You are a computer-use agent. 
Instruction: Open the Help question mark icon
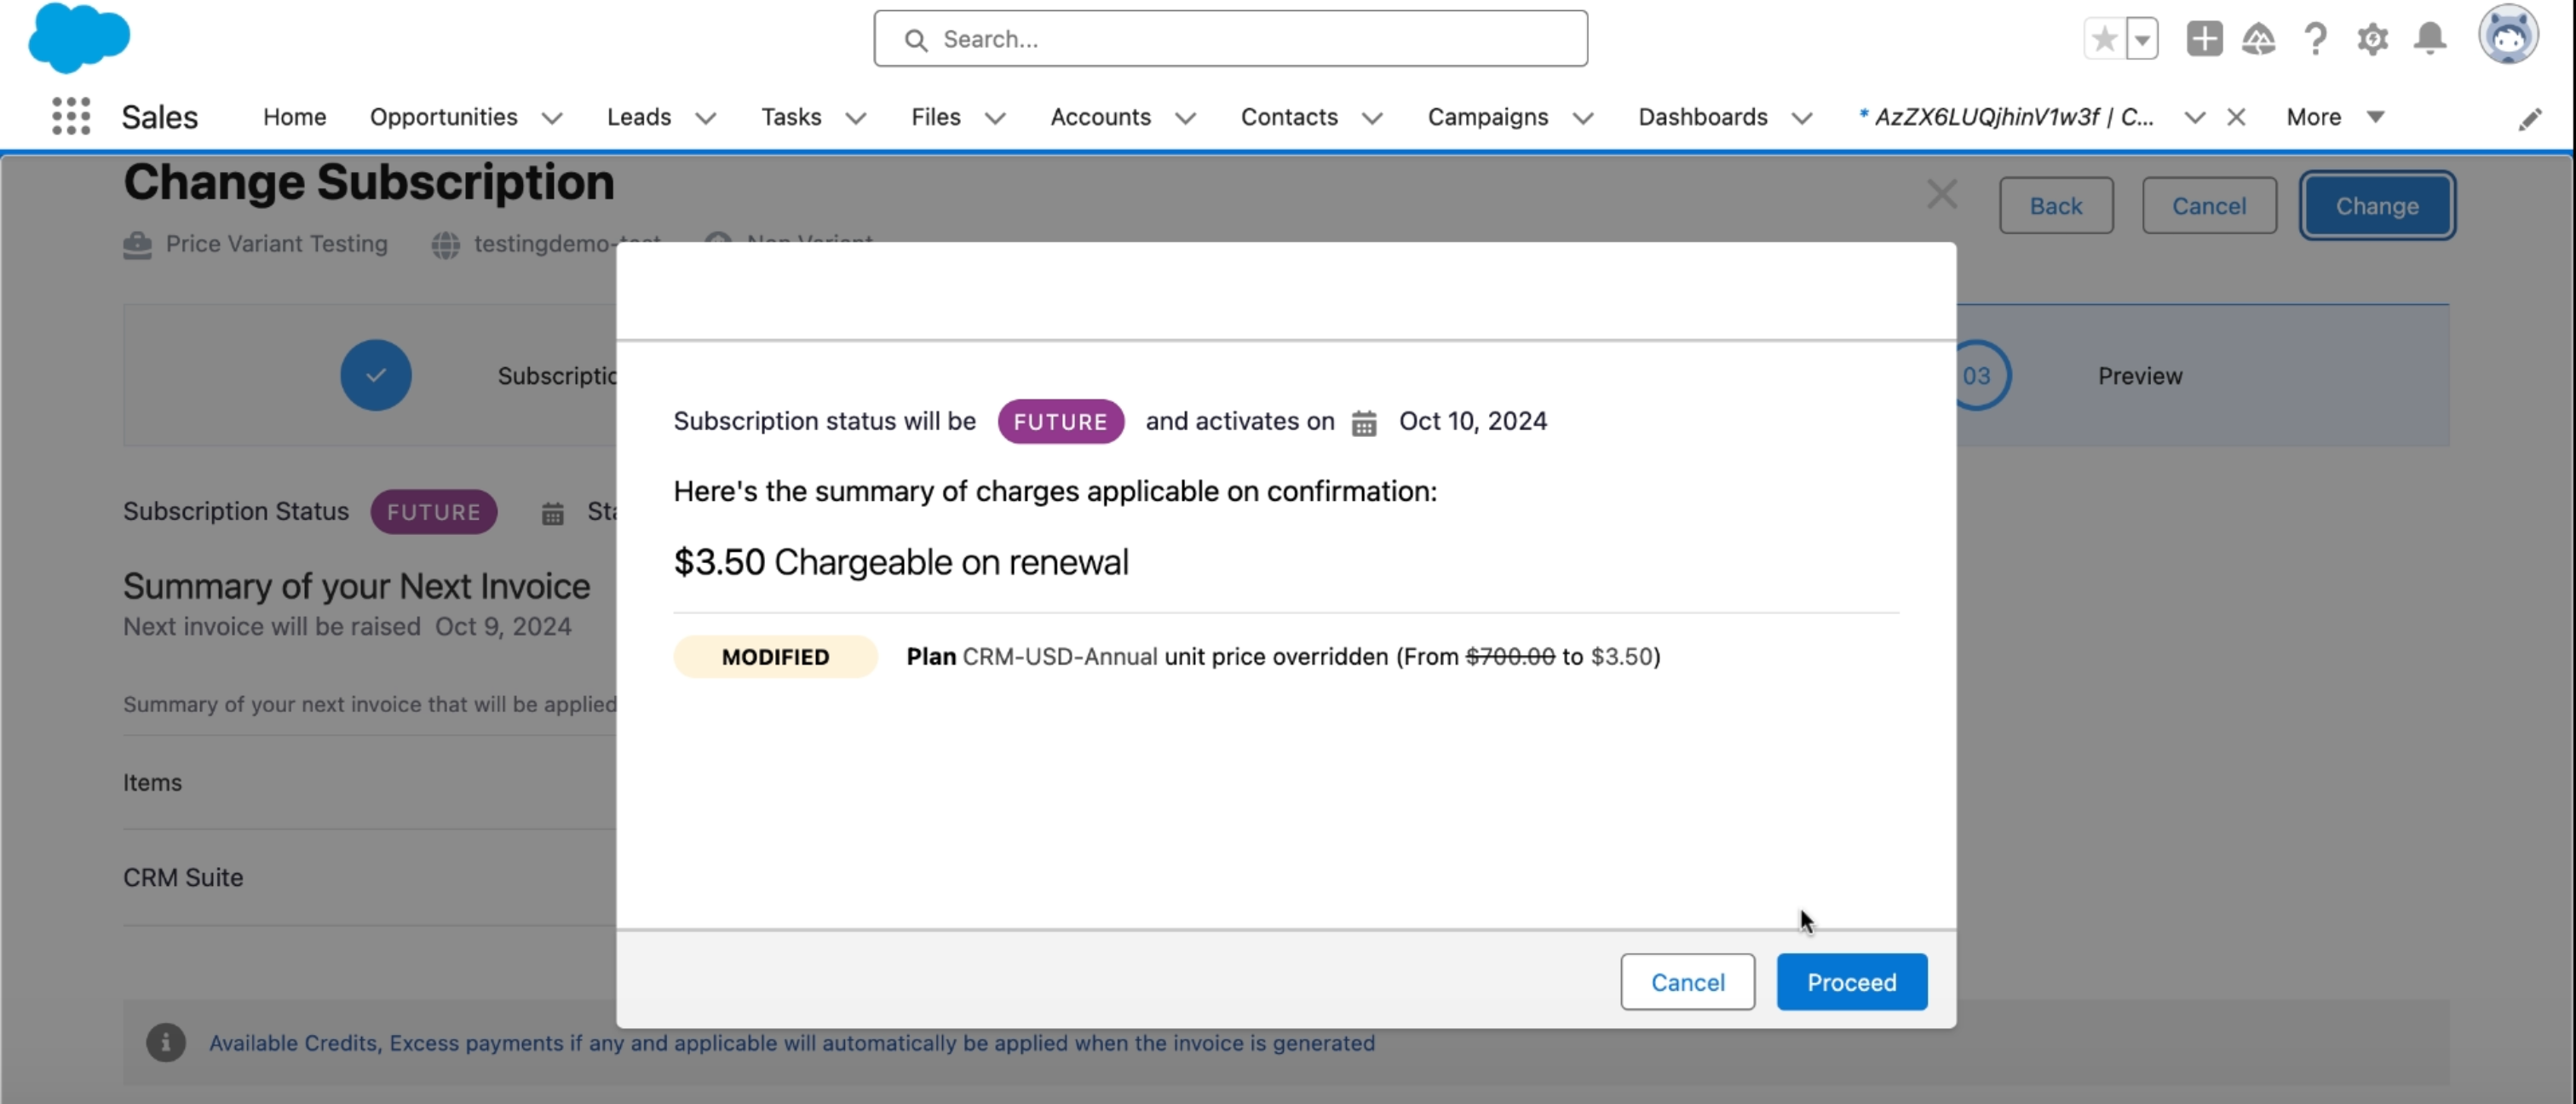2315,39
